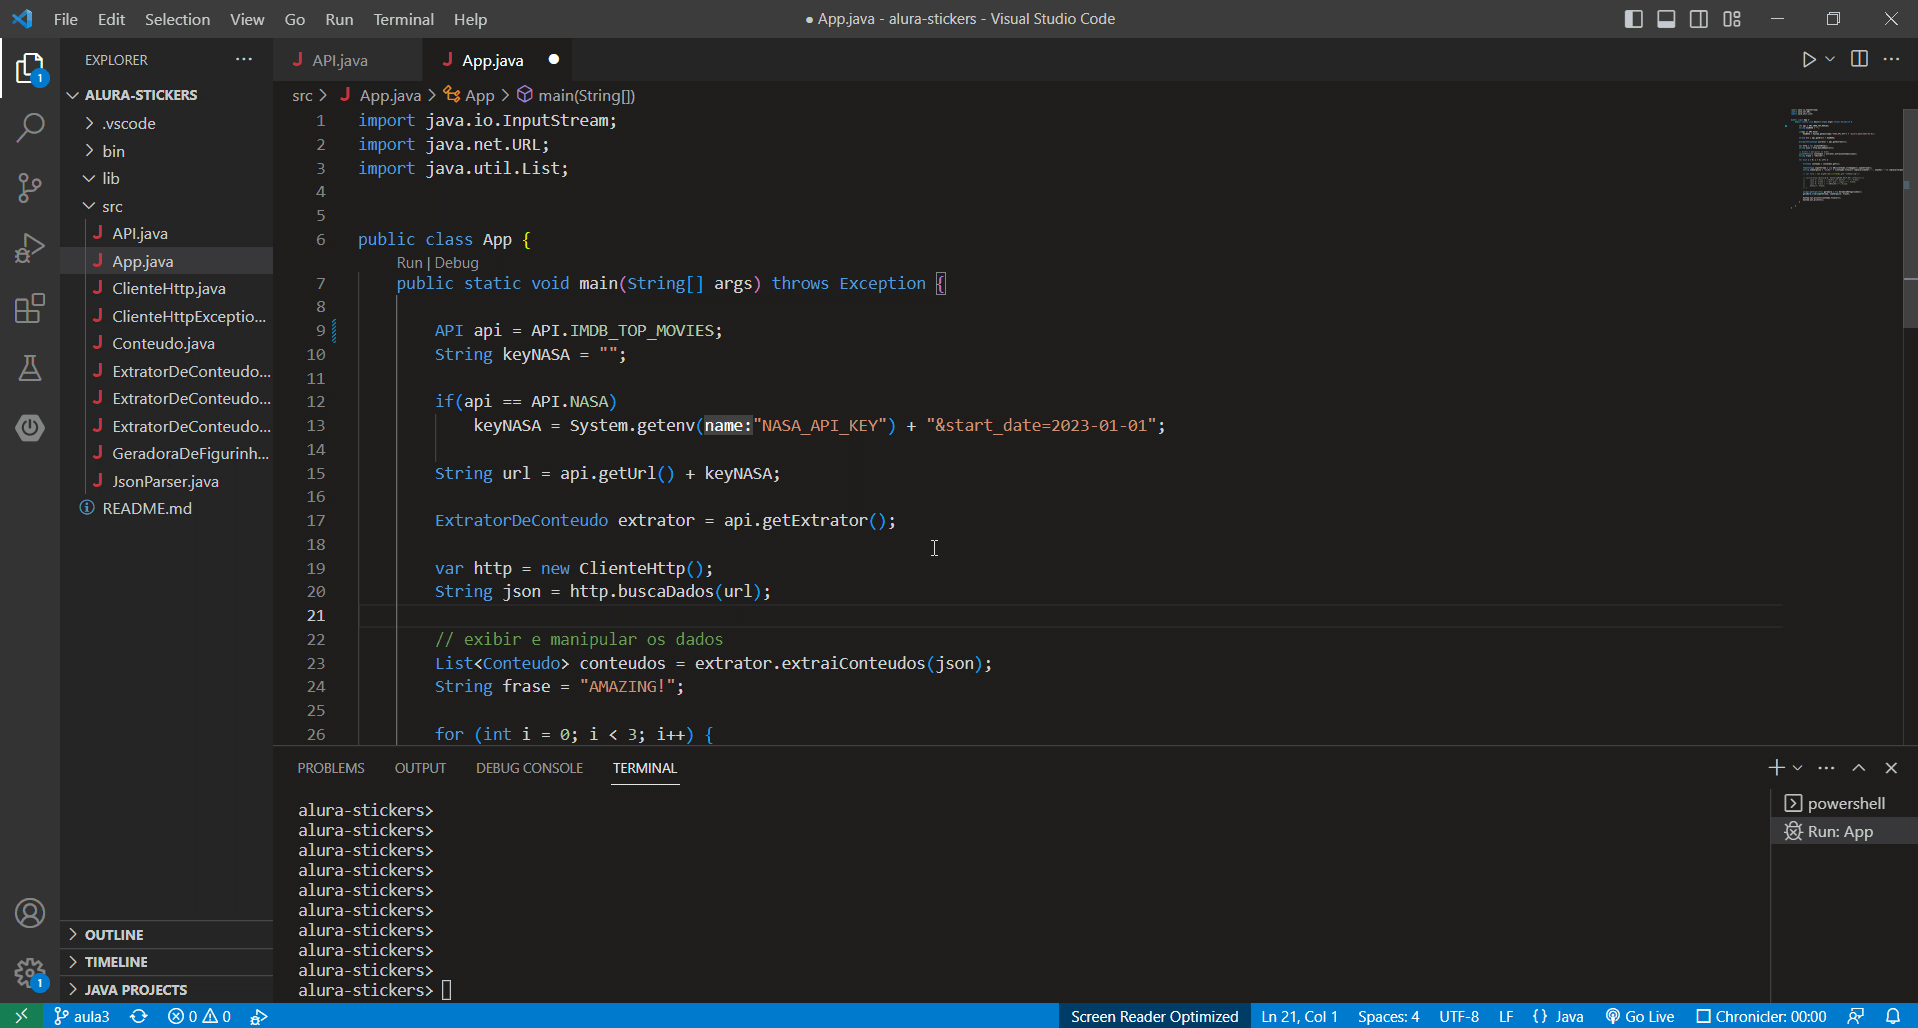Create a new terminal with the plus icon
The image size is (1918, 1028).
click(x=1777, y=767)
